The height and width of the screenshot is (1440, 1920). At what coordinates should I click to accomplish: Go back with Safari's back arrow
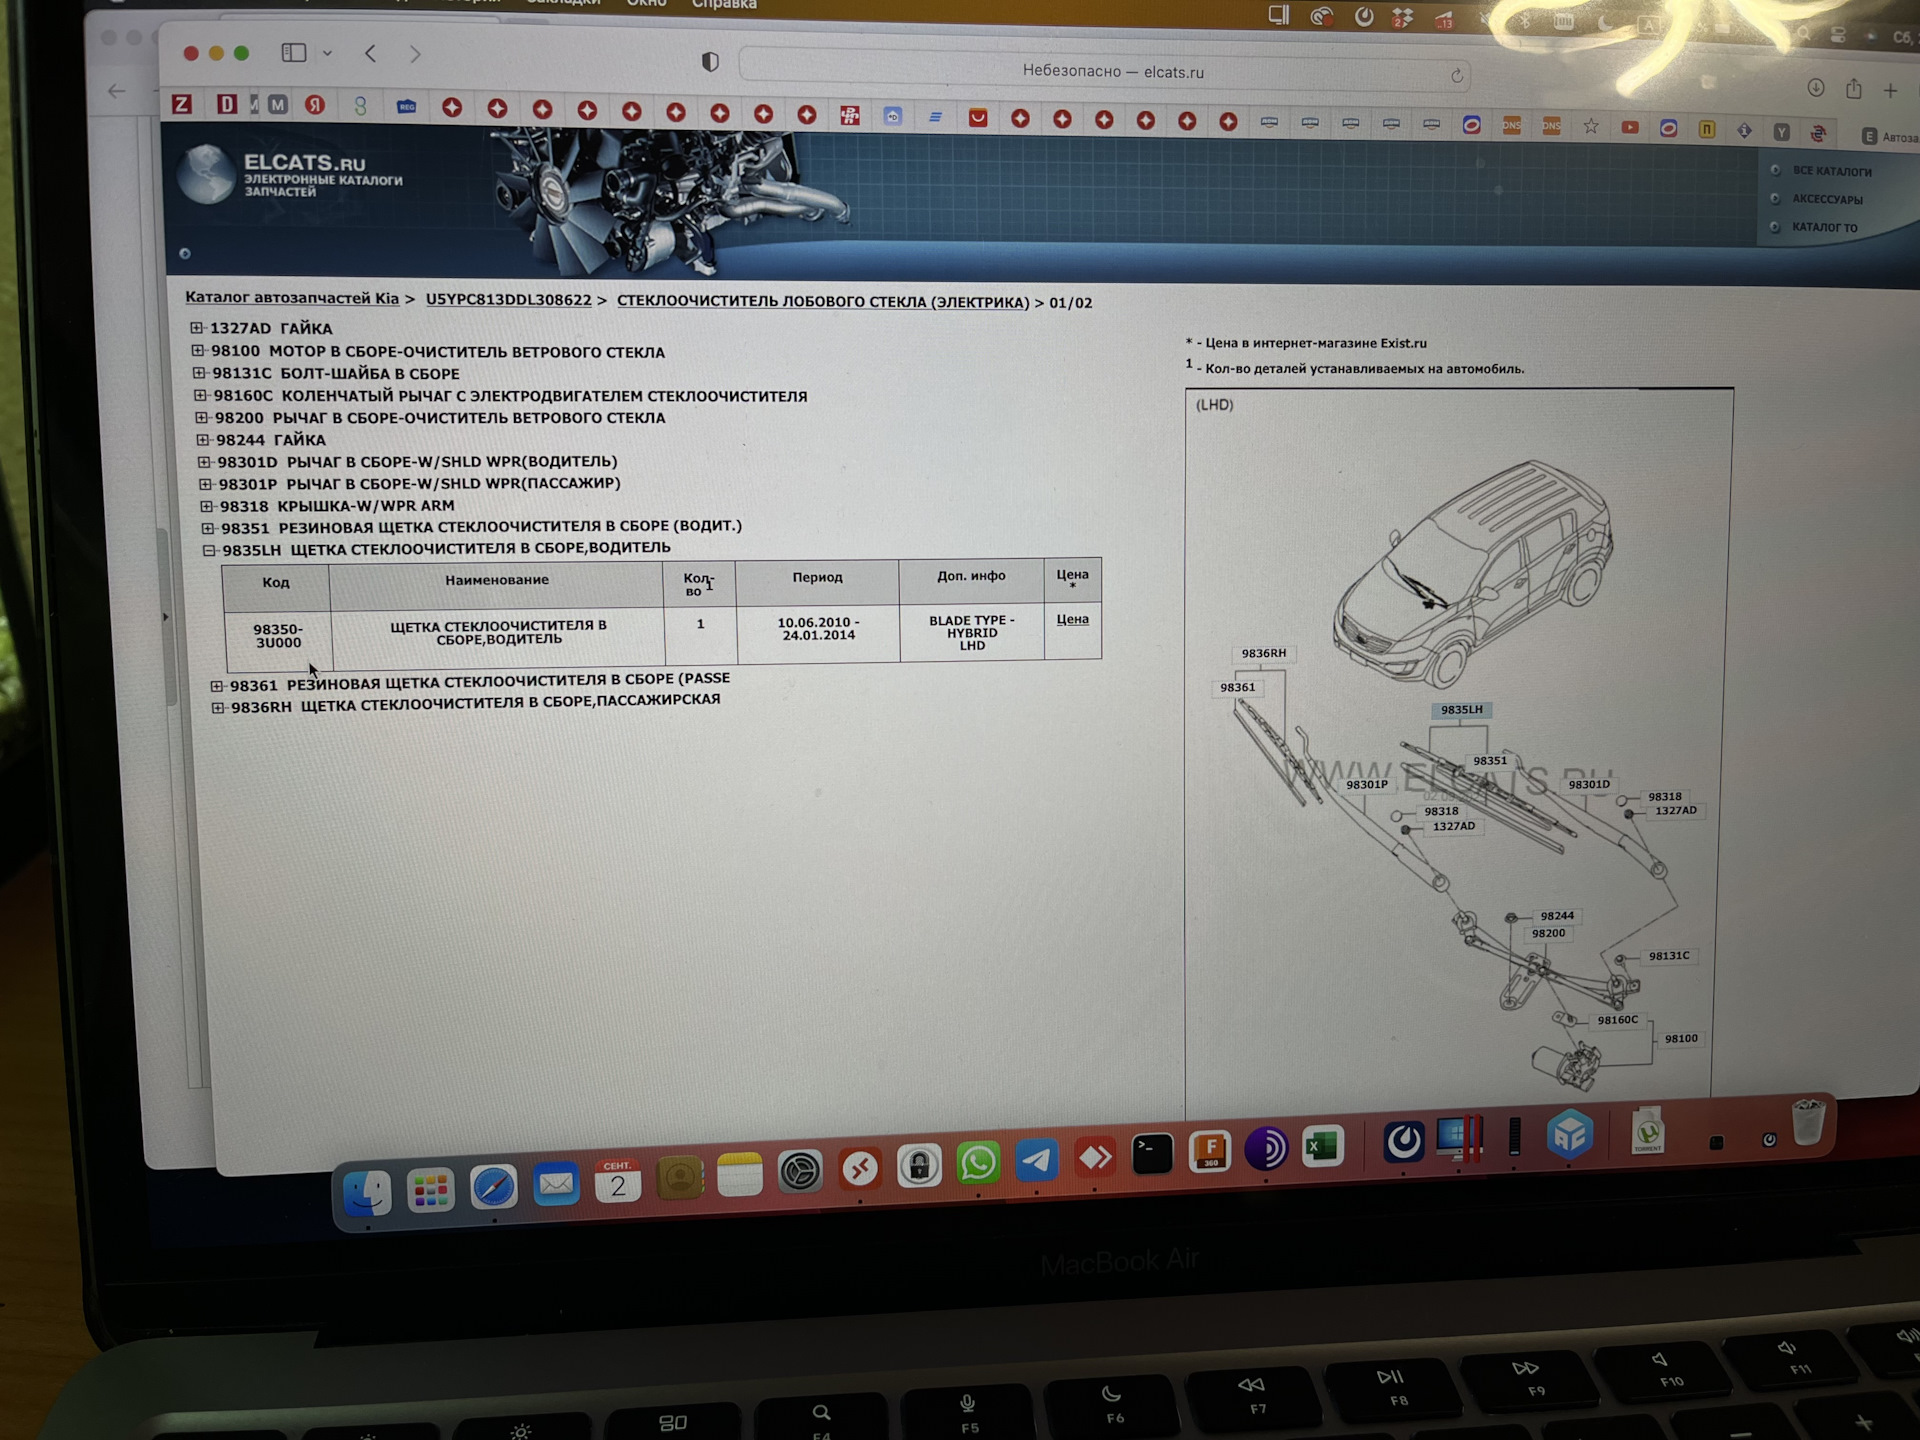click(371, 54)
